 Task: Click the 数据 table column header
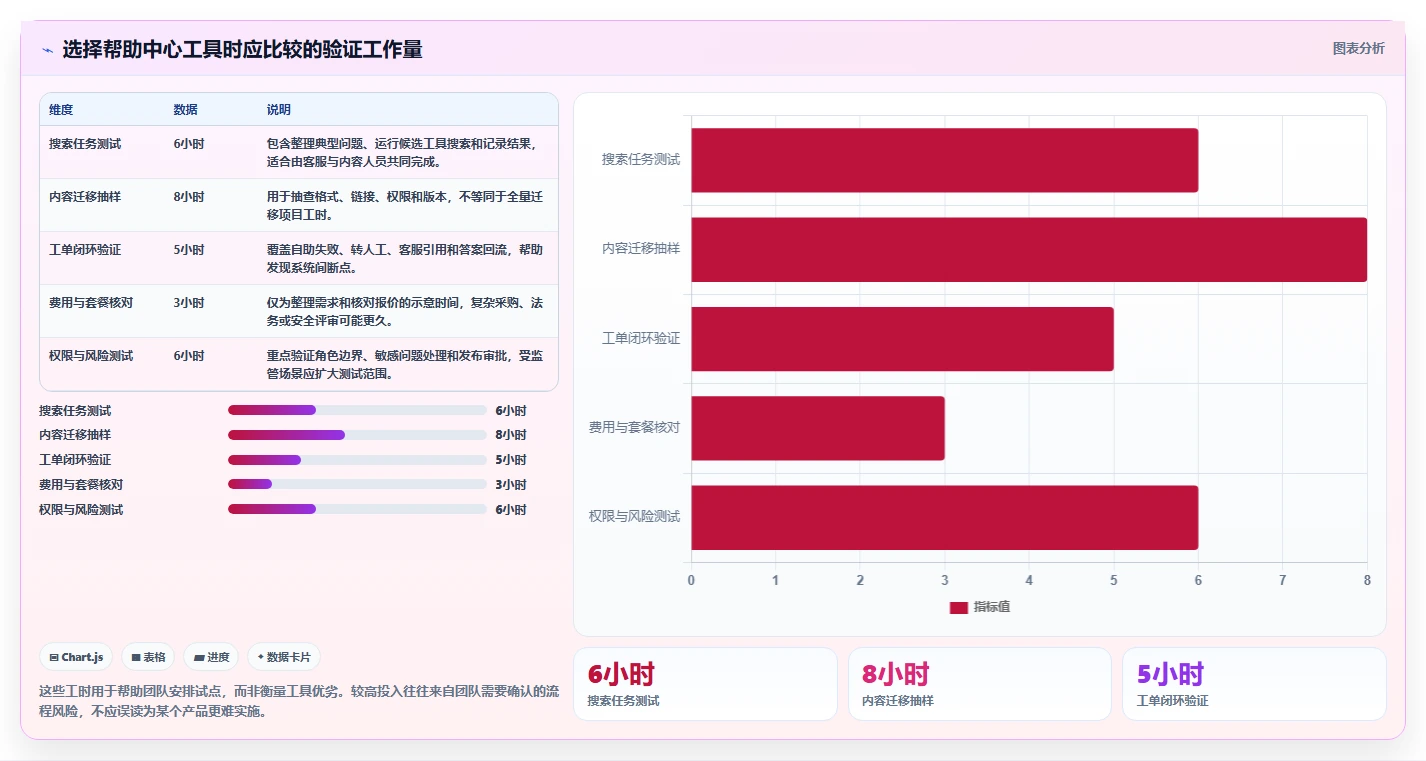click(x=185, y=110)
